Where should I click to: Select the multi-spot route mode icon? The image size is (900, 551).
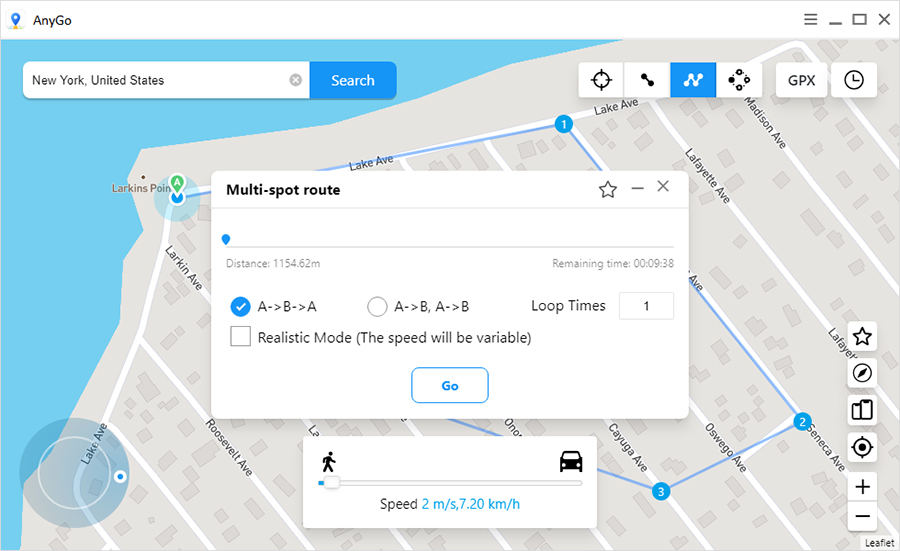[693, 80]
